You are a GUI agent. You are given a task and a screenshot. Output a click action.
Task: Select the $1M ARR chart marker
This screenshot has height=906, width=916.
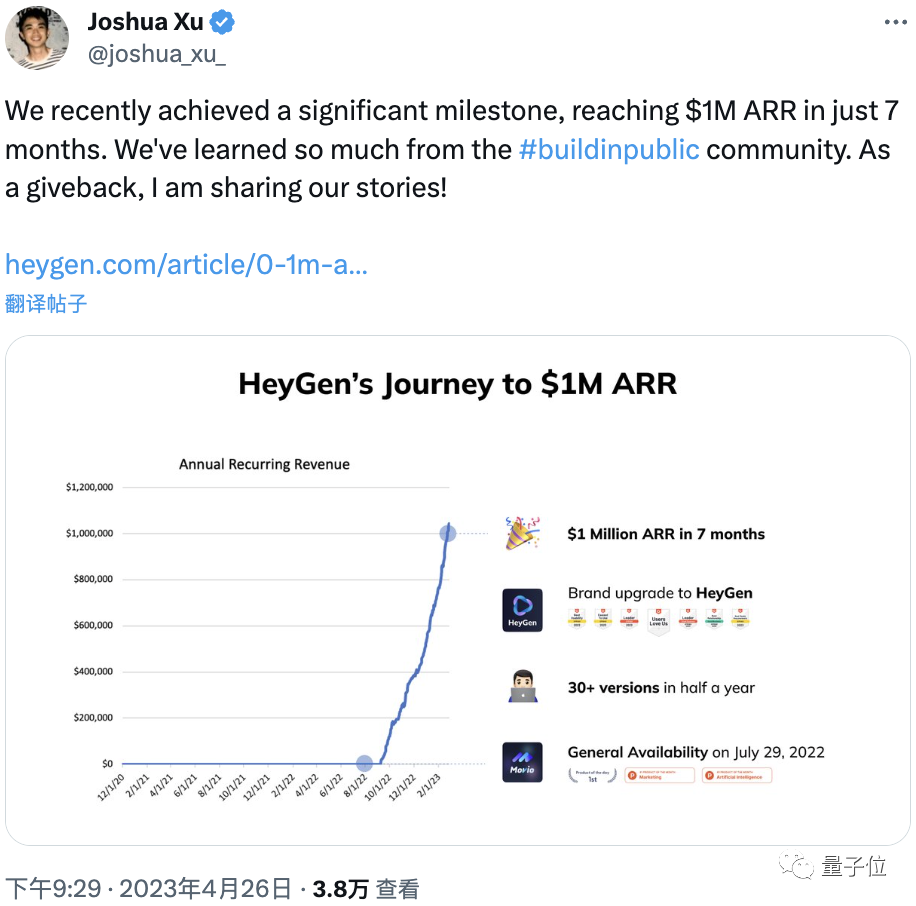447,533
